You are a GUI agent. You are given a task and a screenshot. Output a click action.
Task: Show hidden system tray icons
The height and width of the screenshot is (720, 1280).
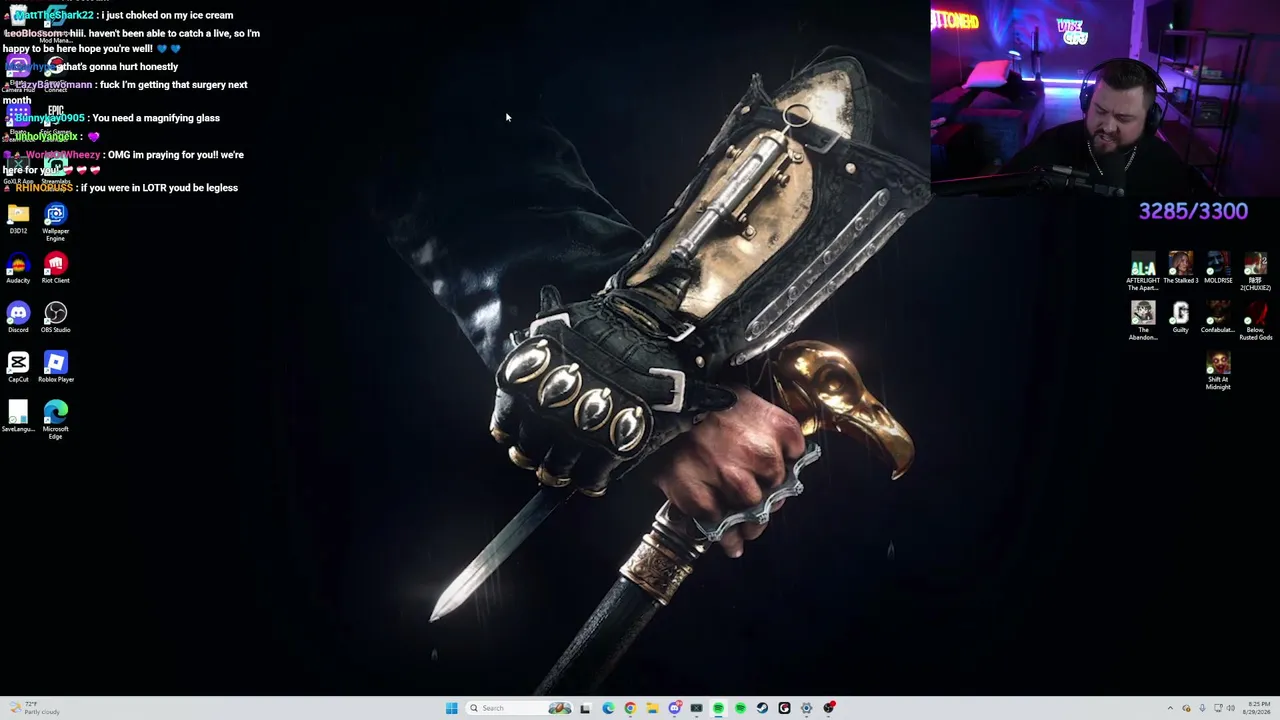pos(1170,708)
